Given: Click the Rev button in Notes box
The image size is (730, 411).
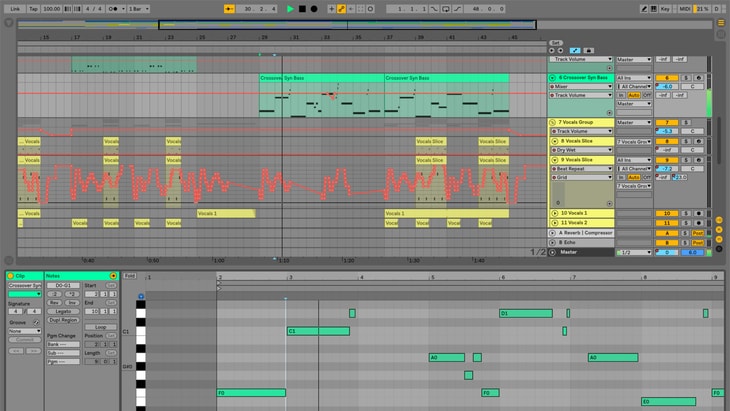Looking at the screenshot, I should [x=54, y=303].
